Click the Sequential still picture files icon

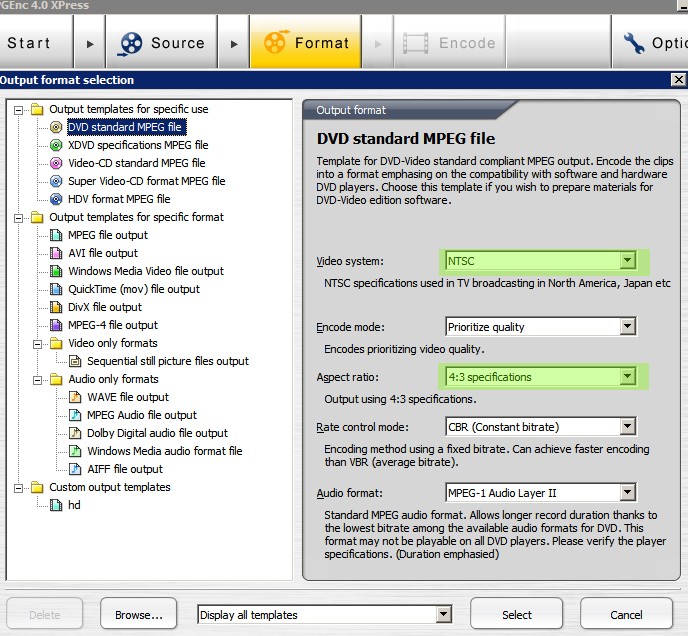(x=75, y=361)
